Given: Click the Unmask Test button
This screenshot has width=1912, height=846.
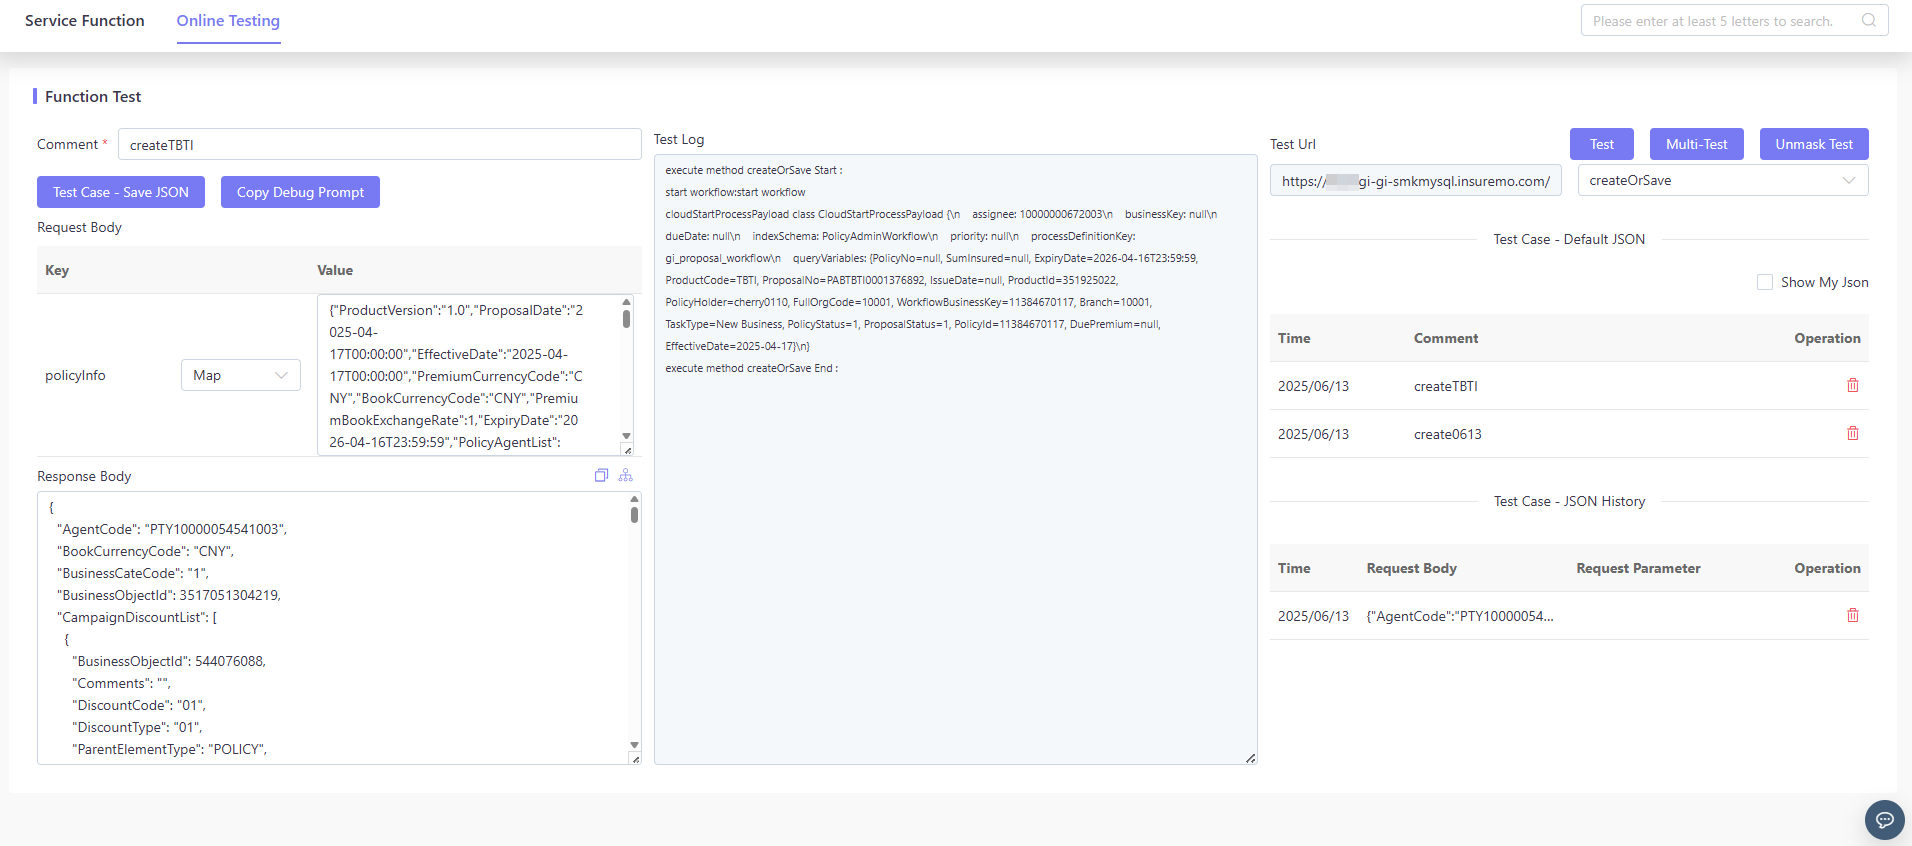Looking at the screenshot, I should [x=1814, y=144].
